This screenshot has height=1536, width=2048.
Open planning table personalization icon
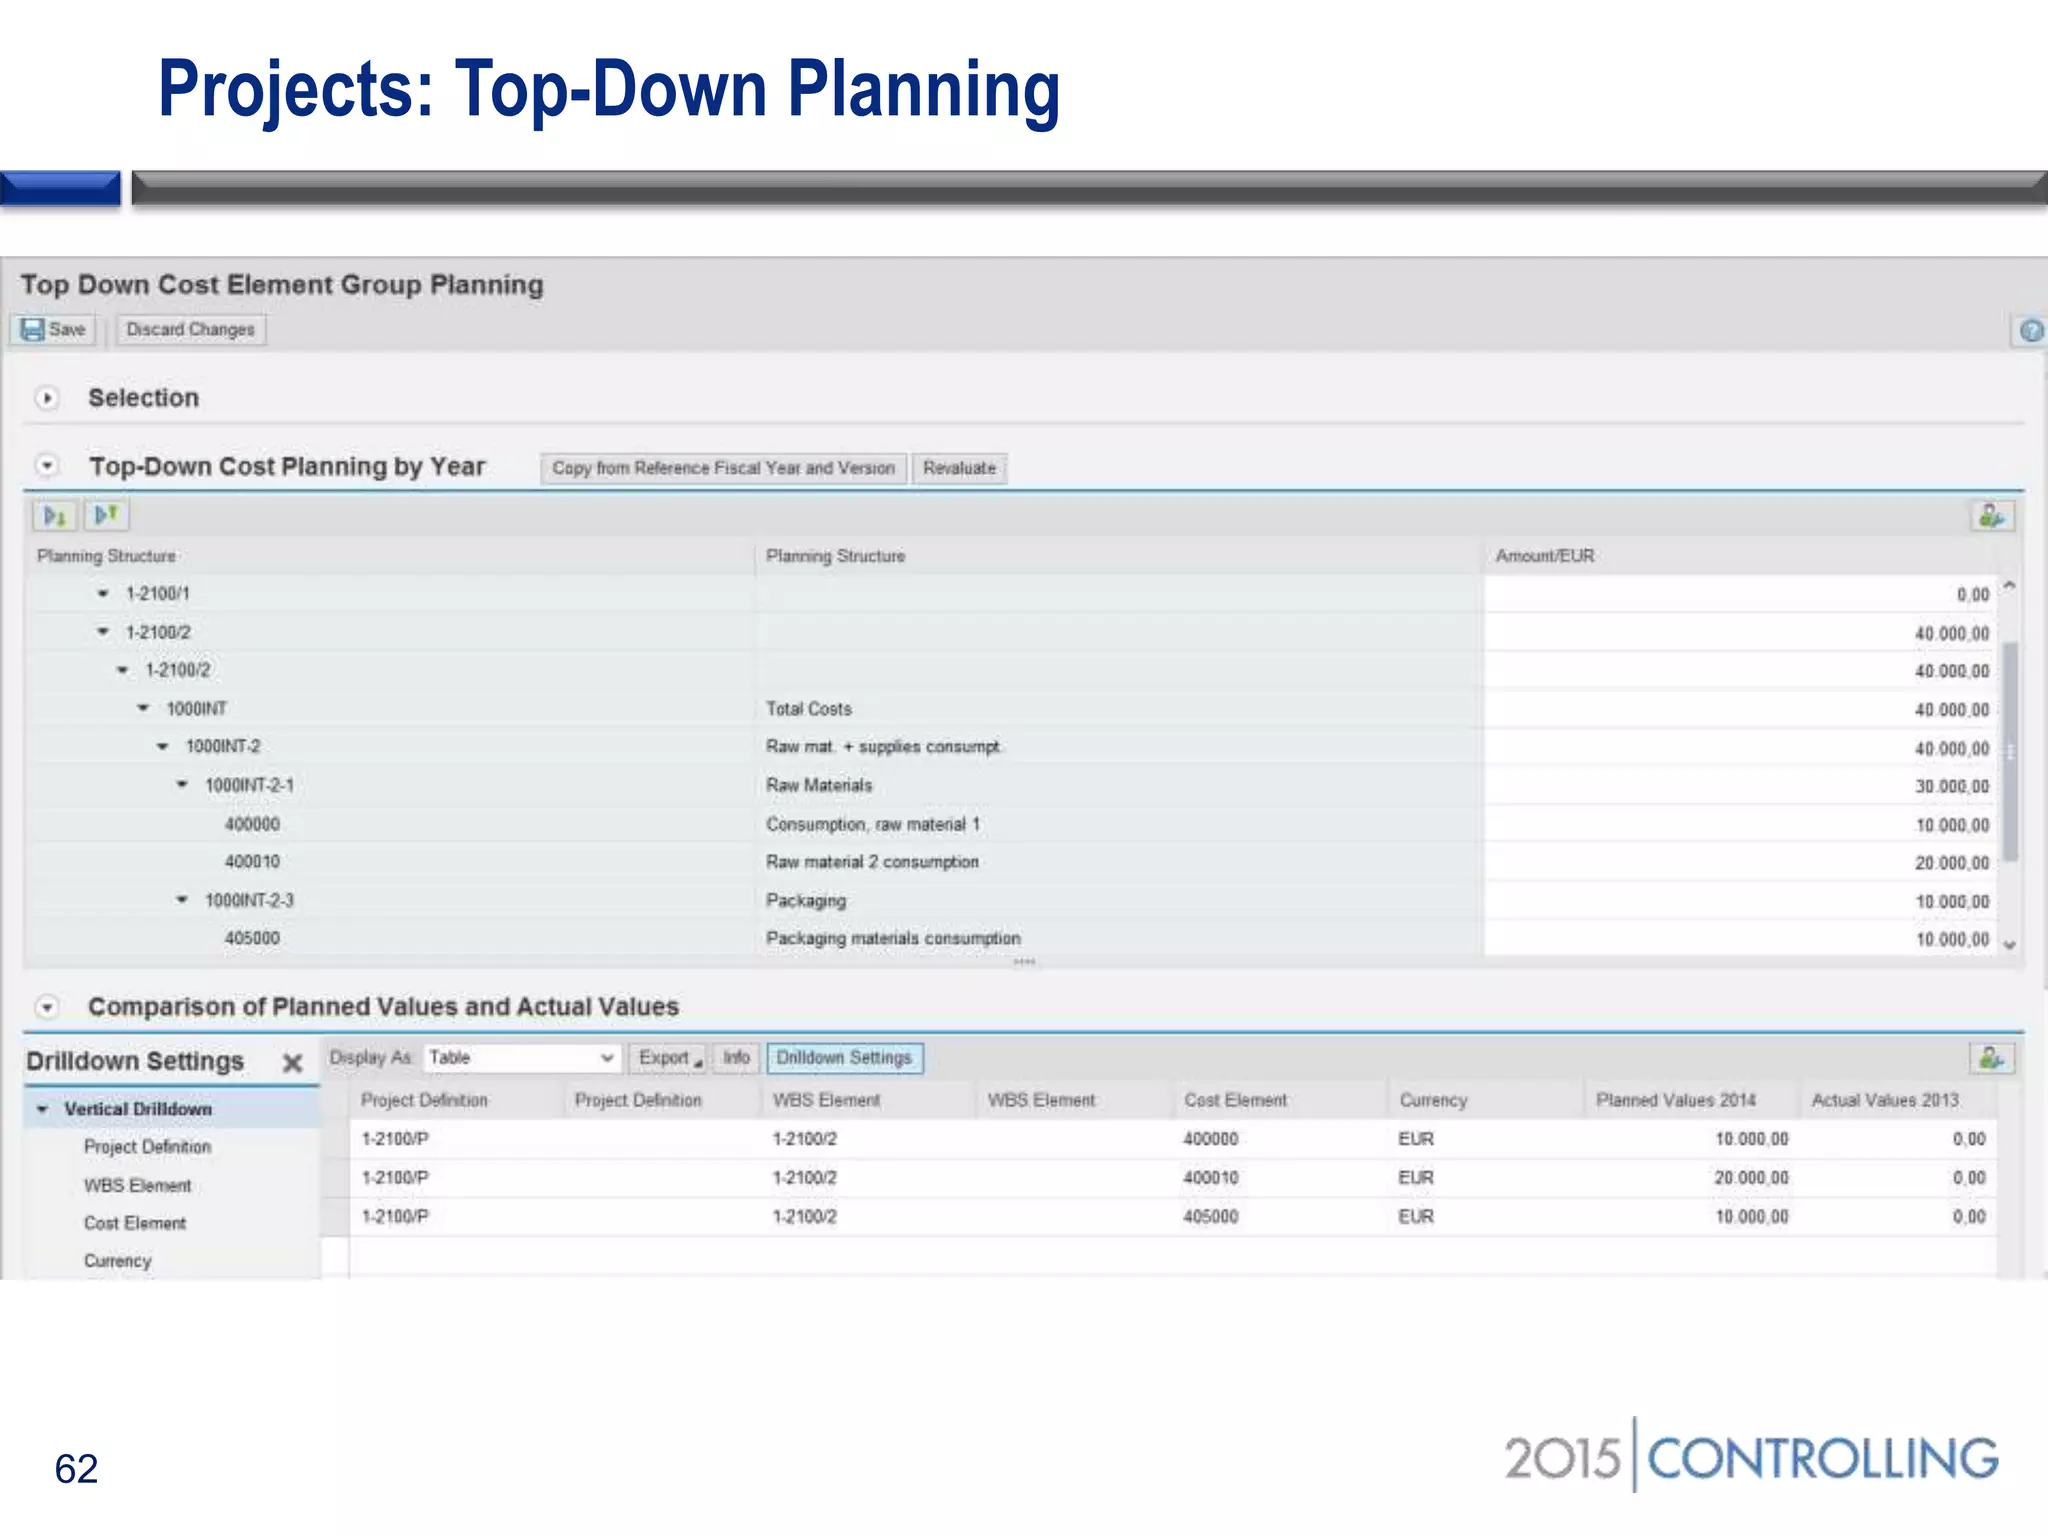[1991, 516]
